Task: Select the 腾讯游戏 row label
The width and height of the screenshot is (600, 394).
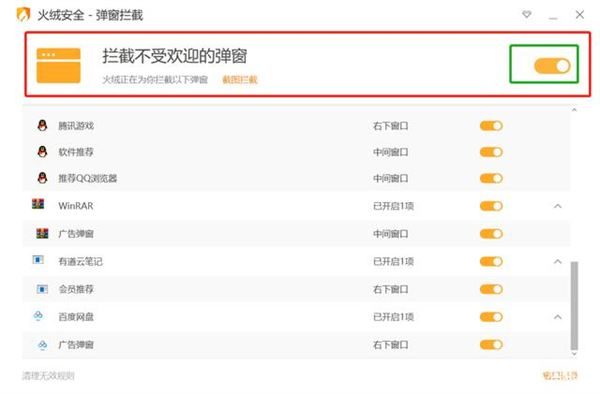Action: point(76,126)
